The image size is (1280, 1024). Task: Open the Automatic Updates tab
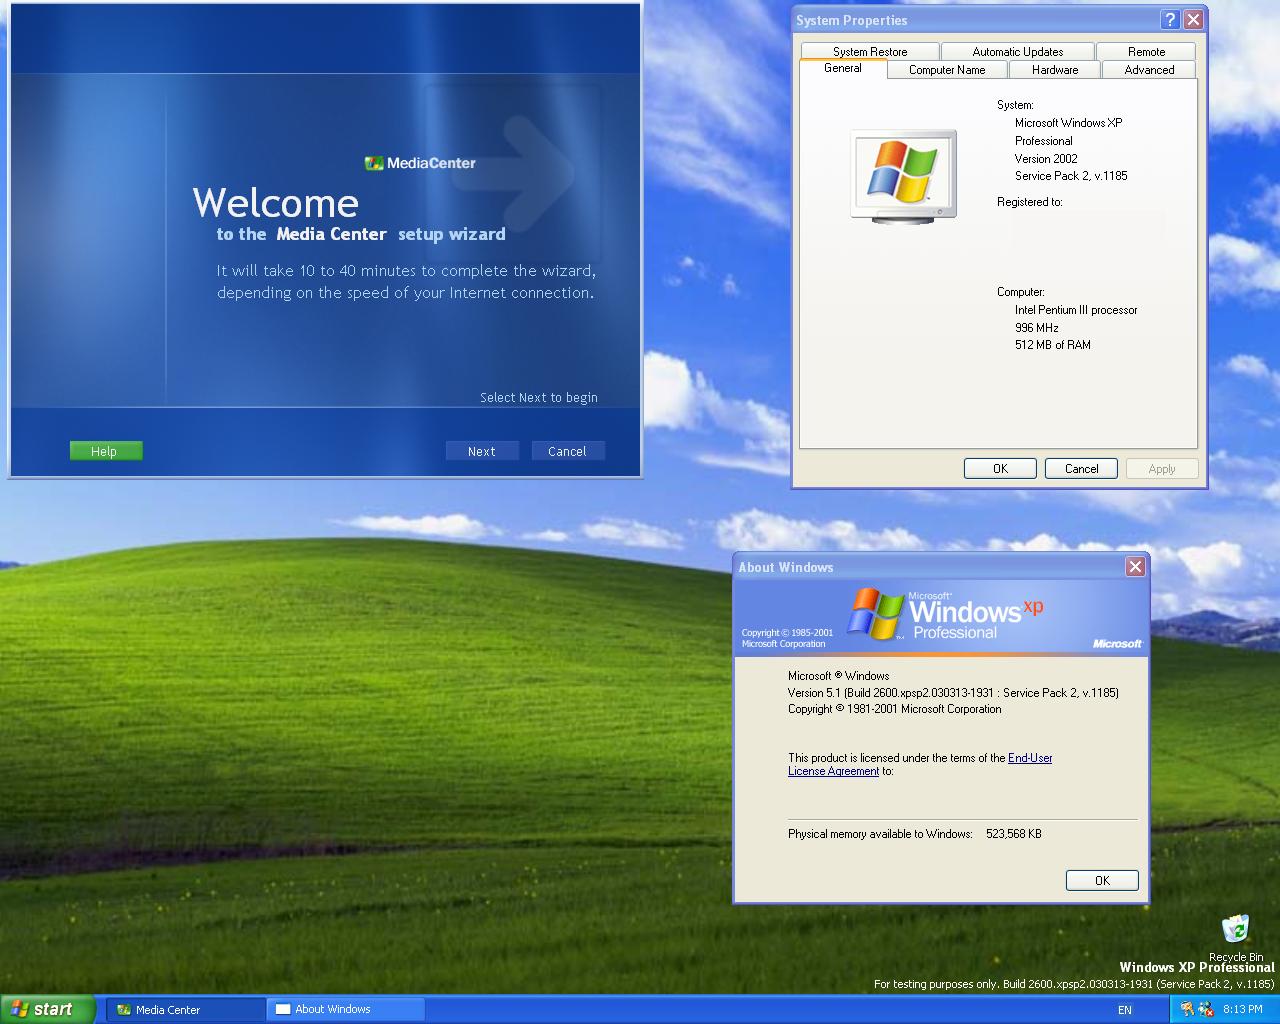1018,51
